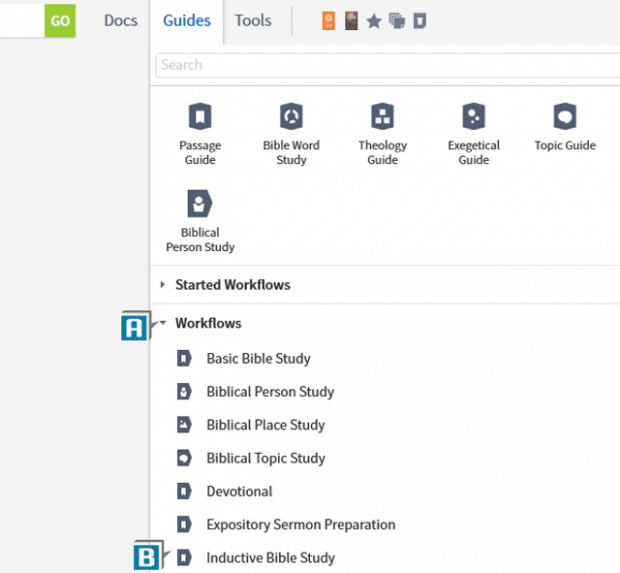The image size is (620, 573).
Task: Open the Theology Guide
Action: (382, 118)
